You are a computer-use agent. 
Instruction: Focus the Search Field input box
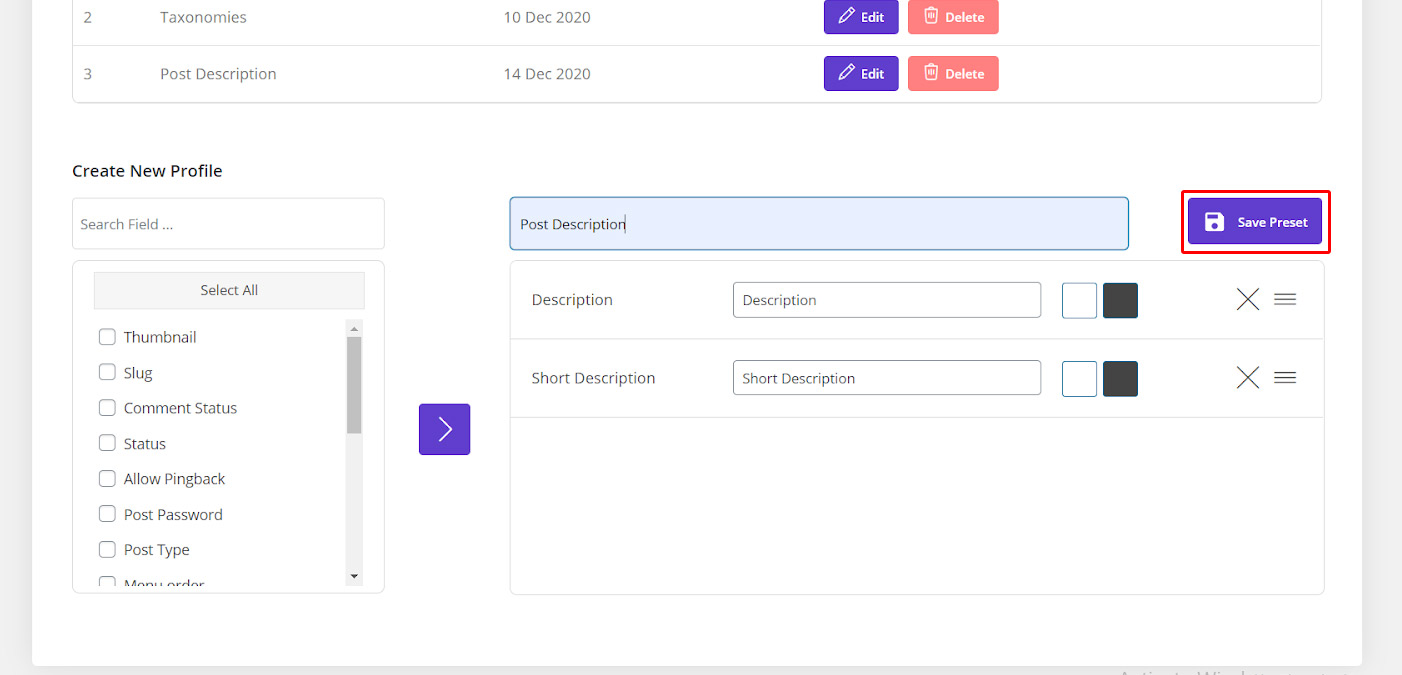[x=228, y=224]
